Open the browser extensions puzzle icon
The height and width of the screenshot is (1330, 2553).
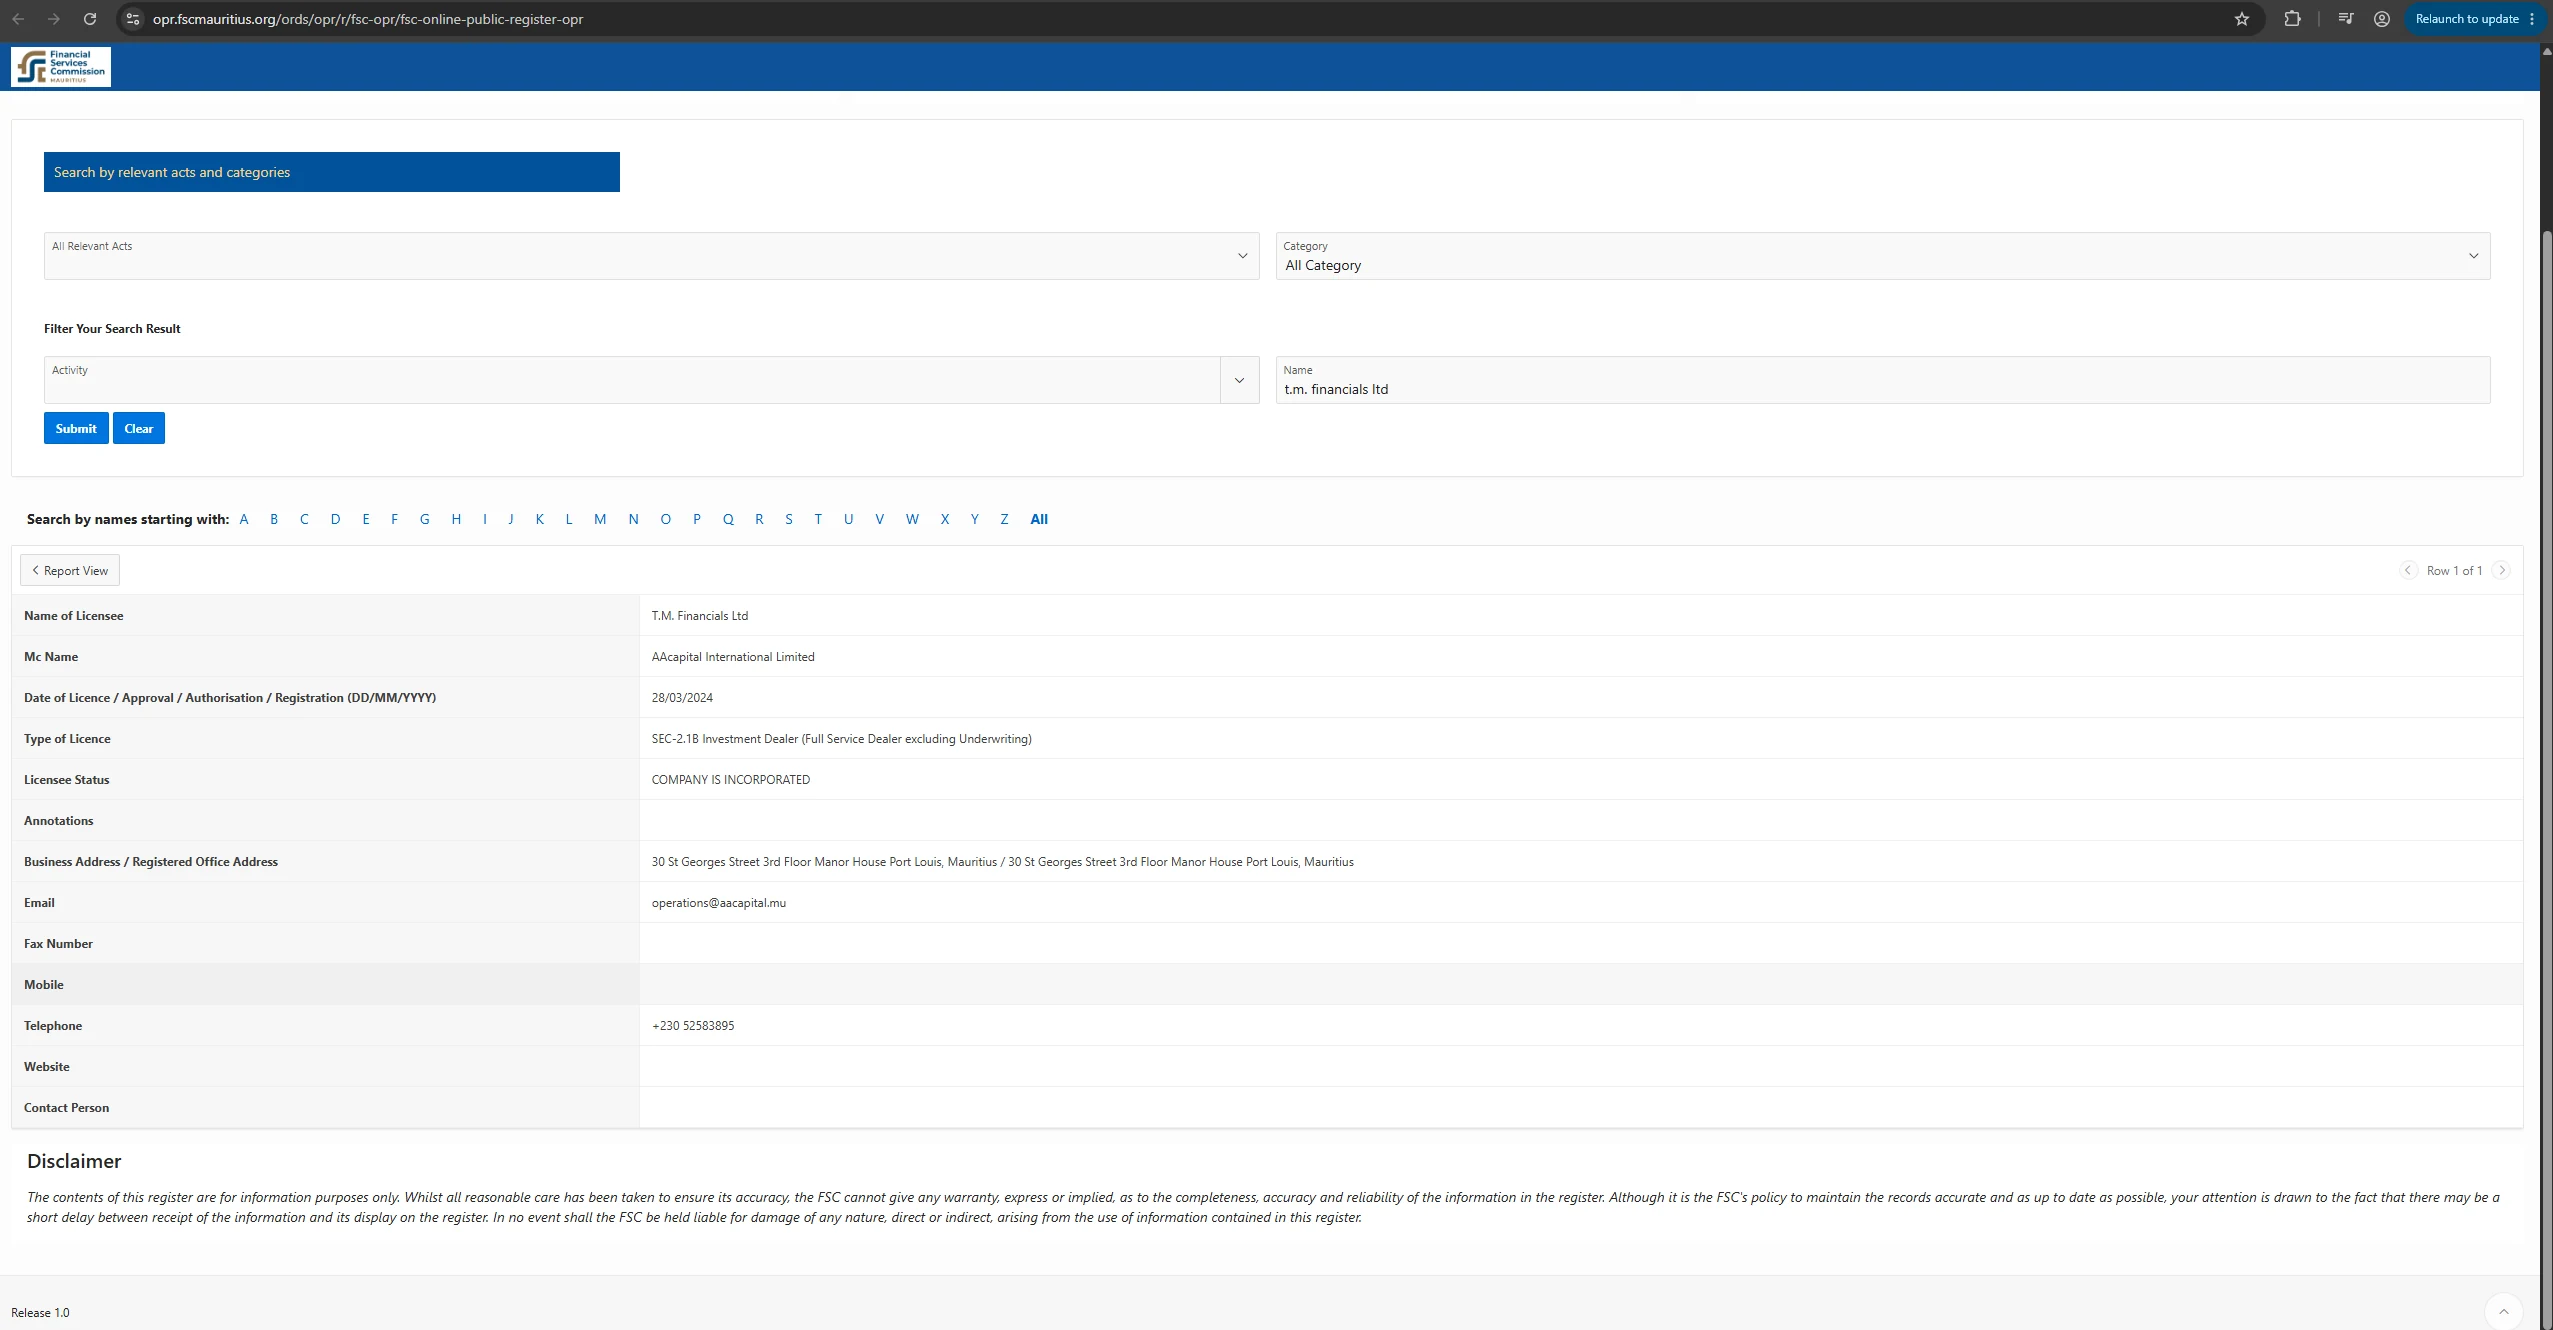click(2293, 19)
